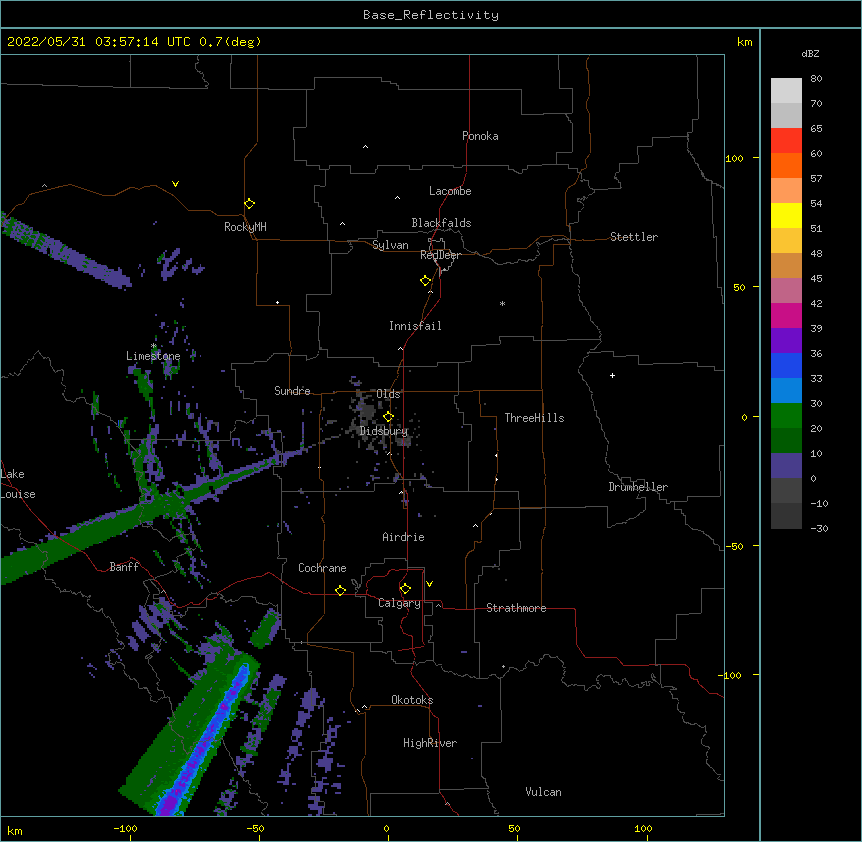Viewport: 862px width, 842px height.
Task: Select the yellow 54 dBZ legend swatch
Action: click(786, 215)
